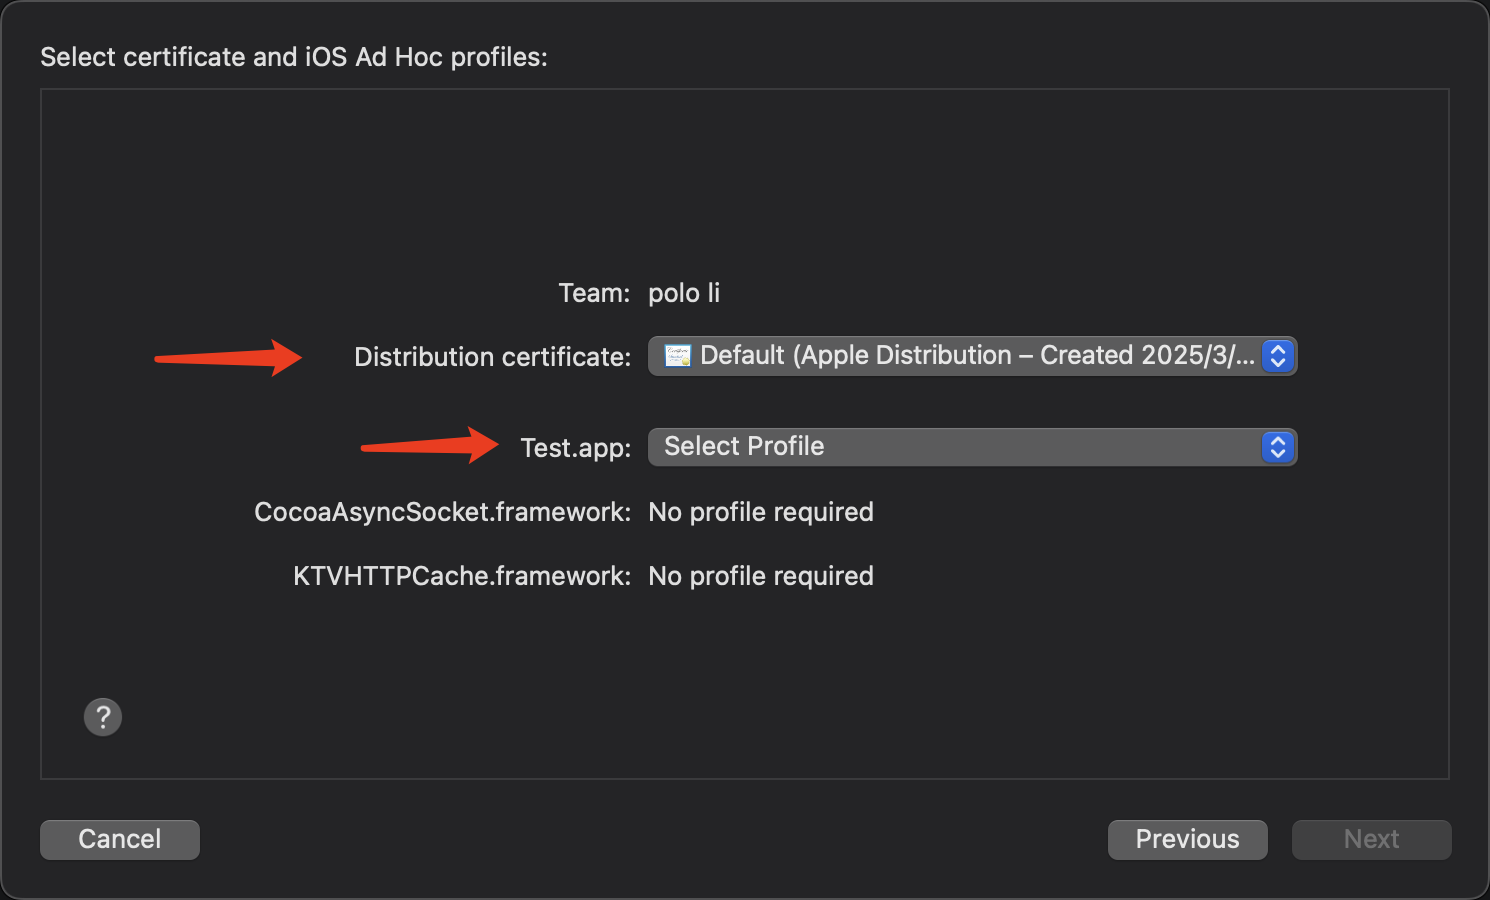Click the red arrow pointing to Distribution certificate
The width and height of the screenshot is (1490, 900).
228,358
